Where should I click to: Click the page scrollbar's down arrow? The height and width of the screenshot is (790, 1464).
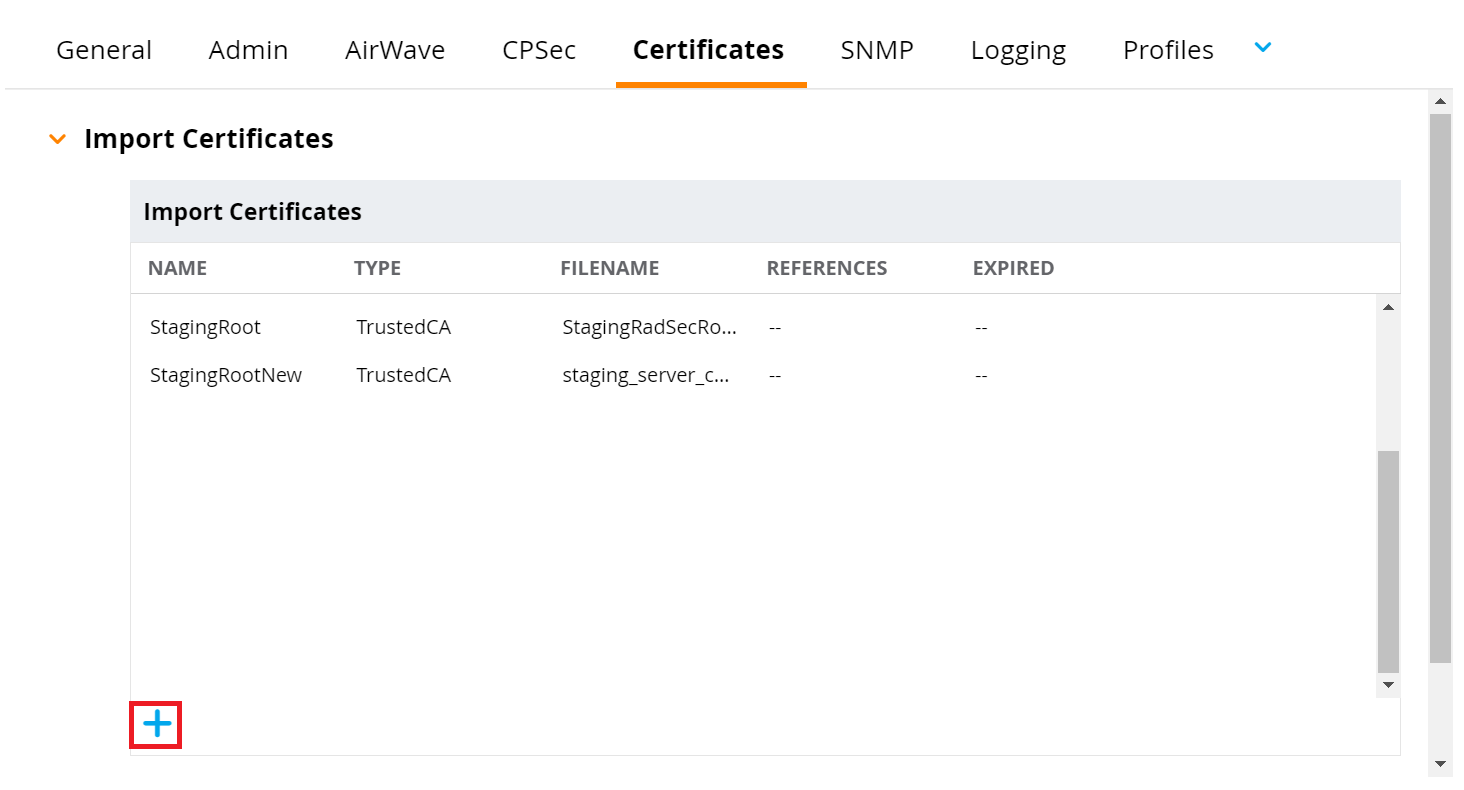(x=1440, y=765)
